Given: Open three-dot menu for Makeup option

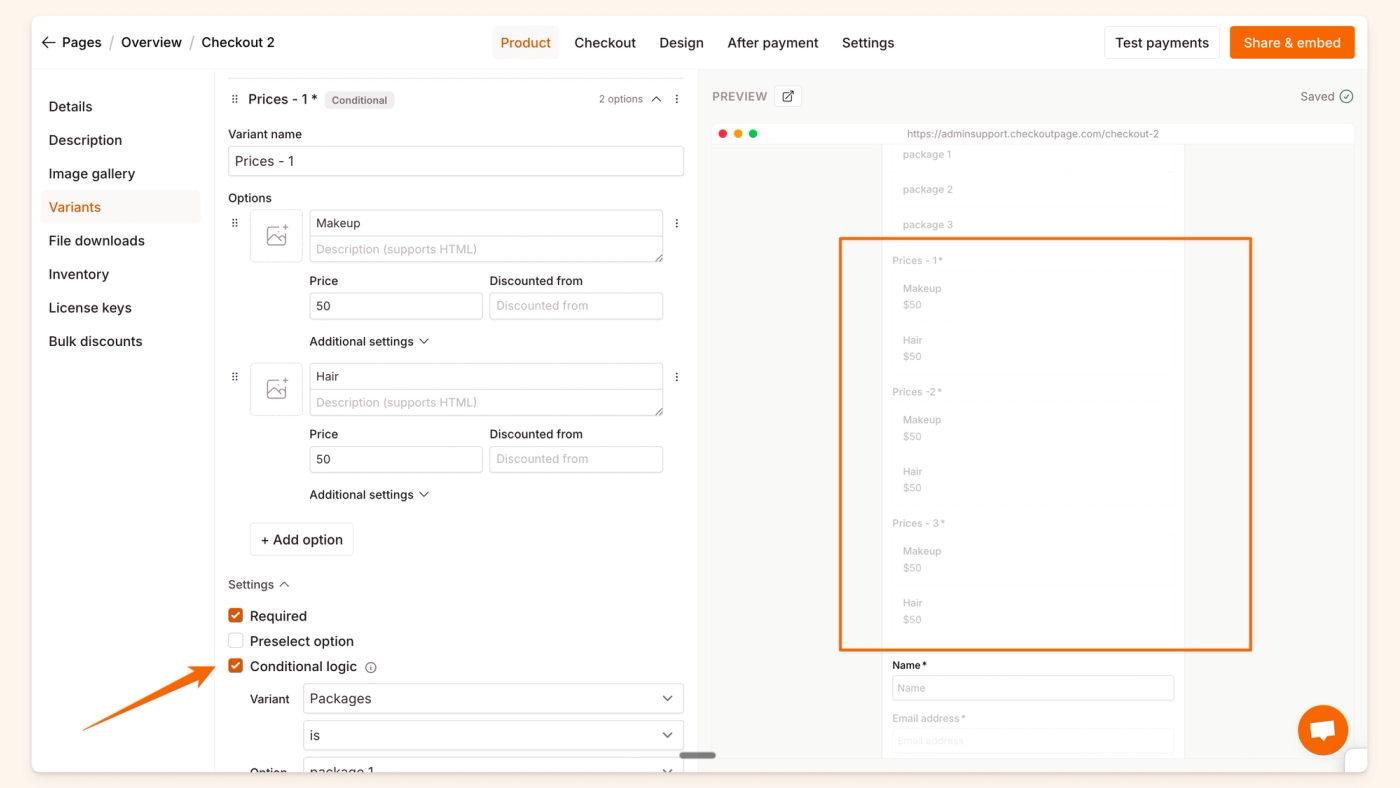Looking at the screenshot, I should [677, 223].
